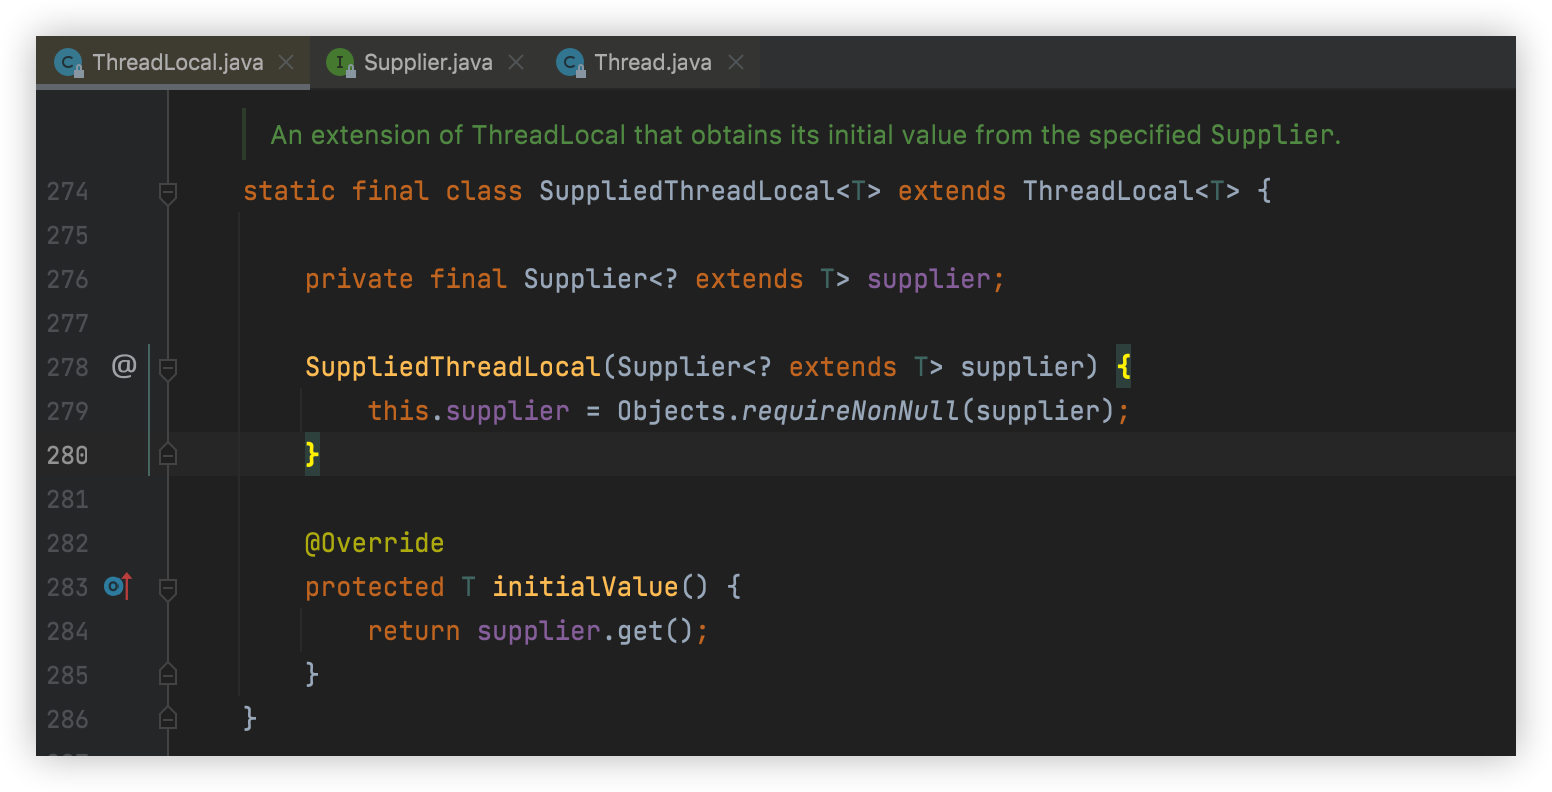Screen dimensions: 1552x792
Task: Switch to the Supplier.java tab
Action: 427,63
